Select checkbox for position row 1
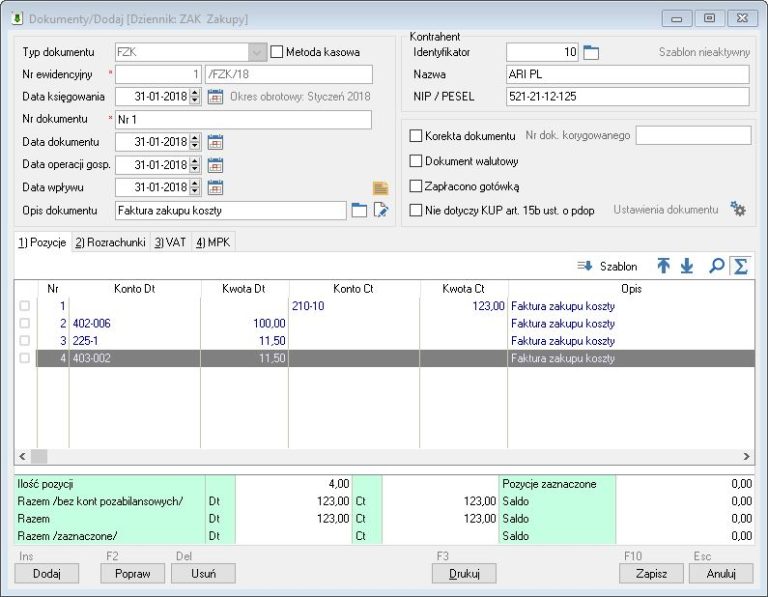 (24, 306)
